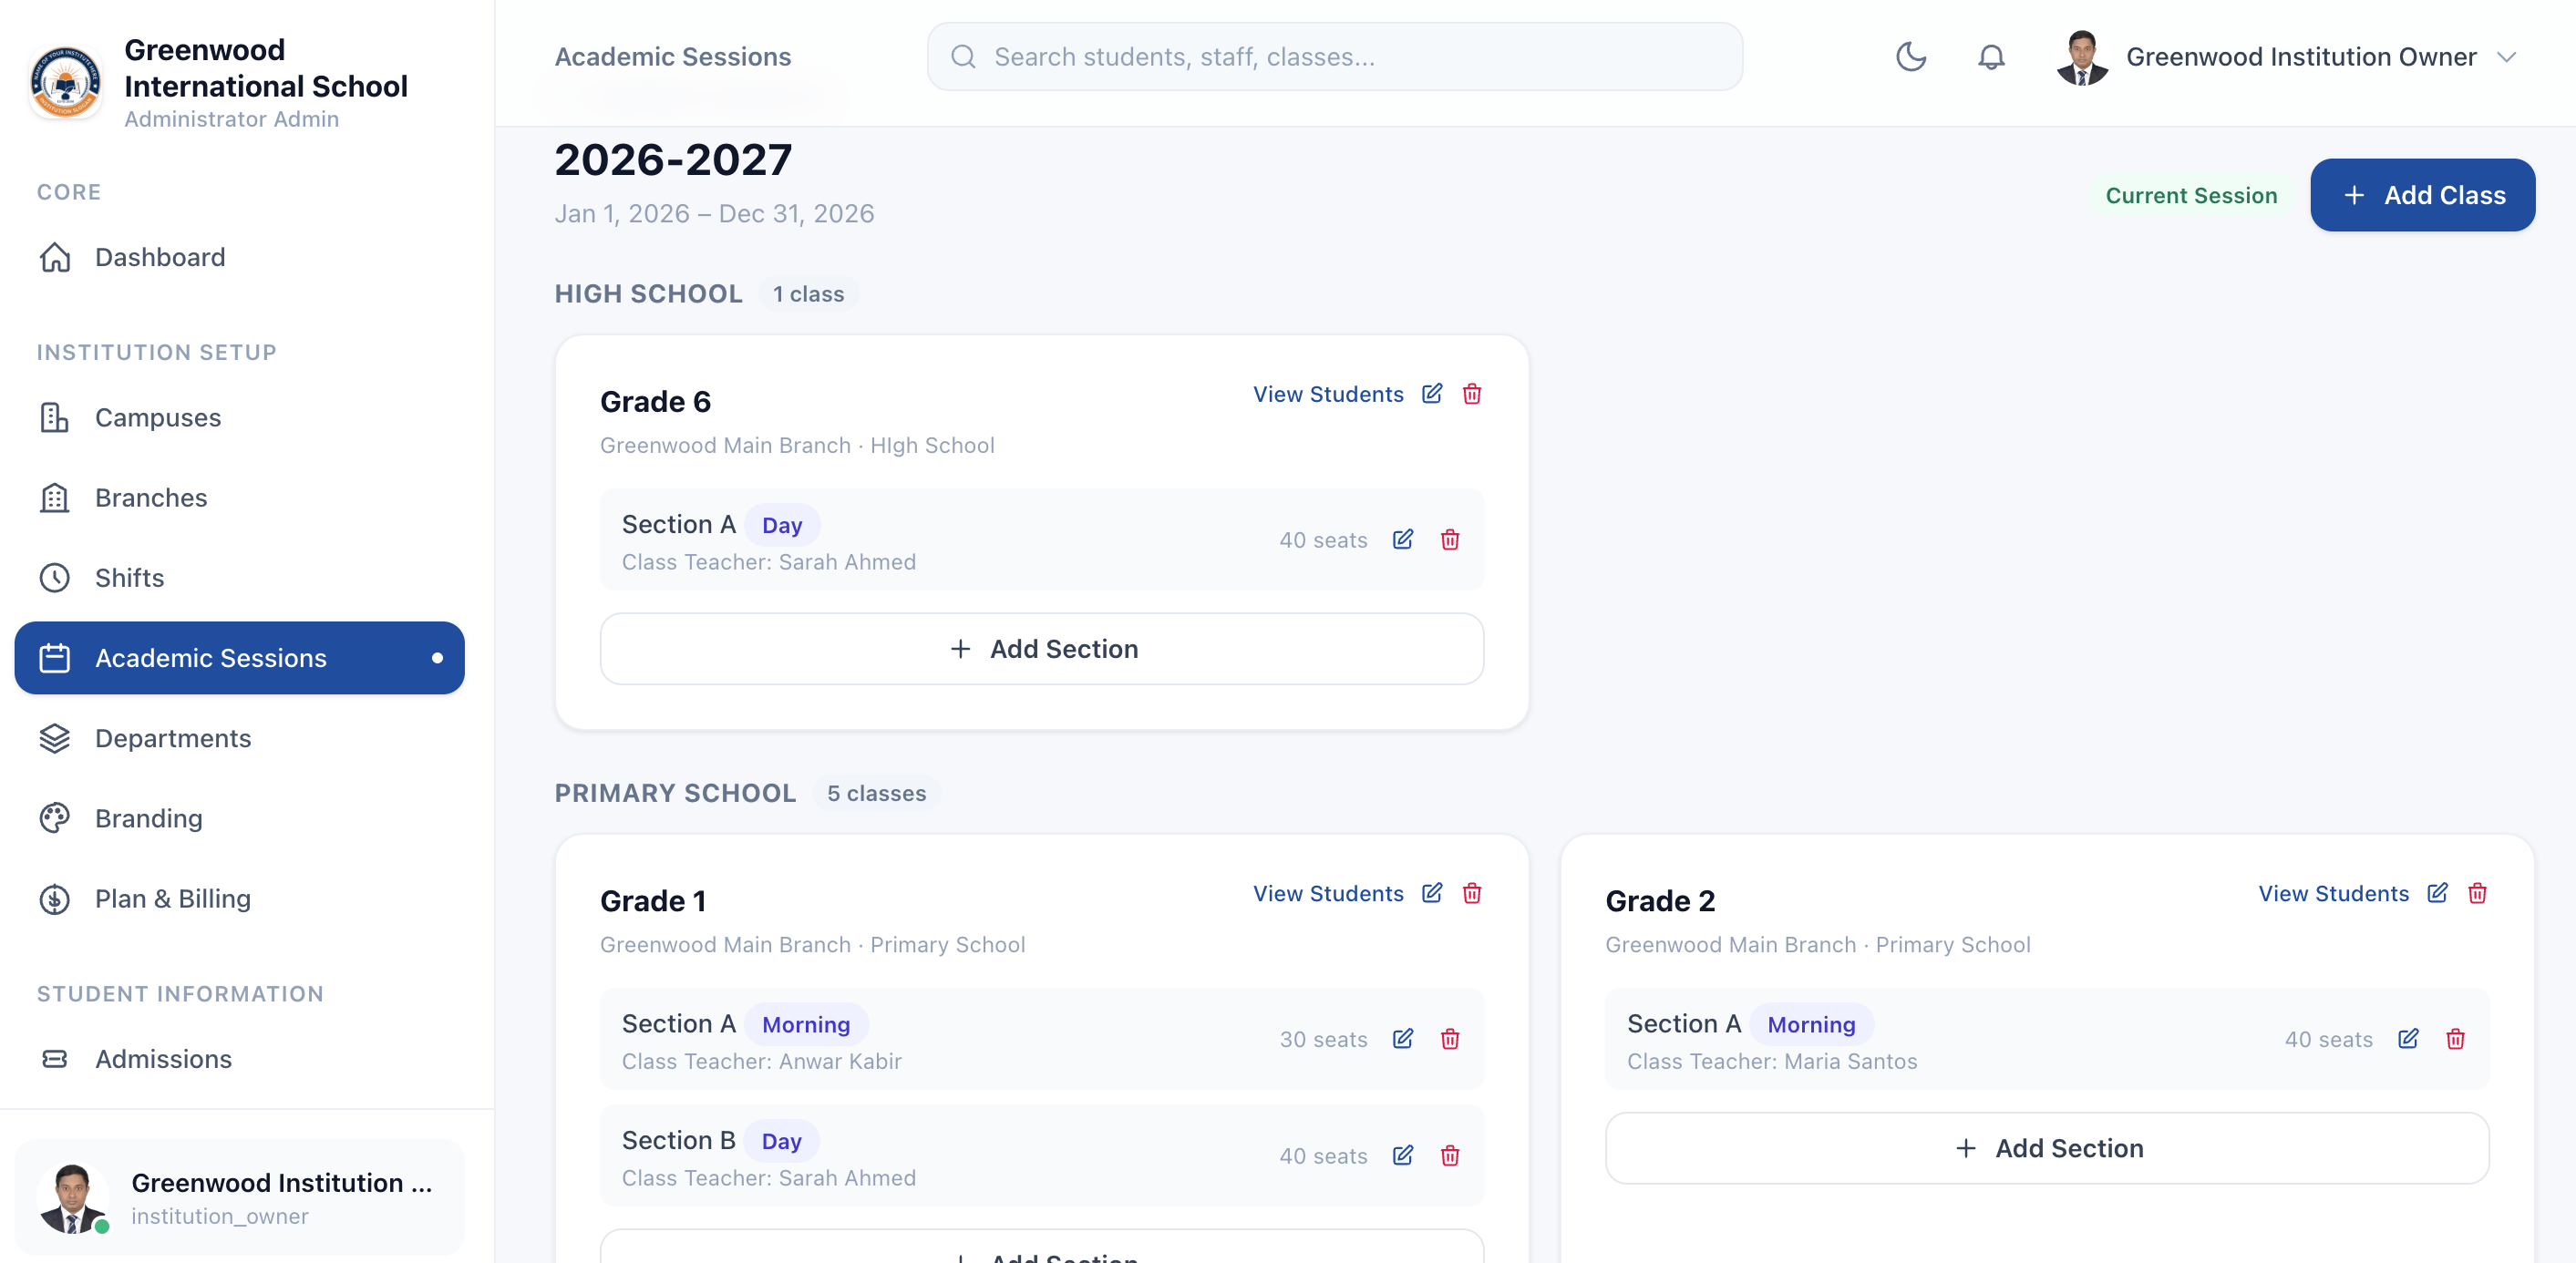Click the Add Class button

pyautogui.click(x=2422, y=195)
